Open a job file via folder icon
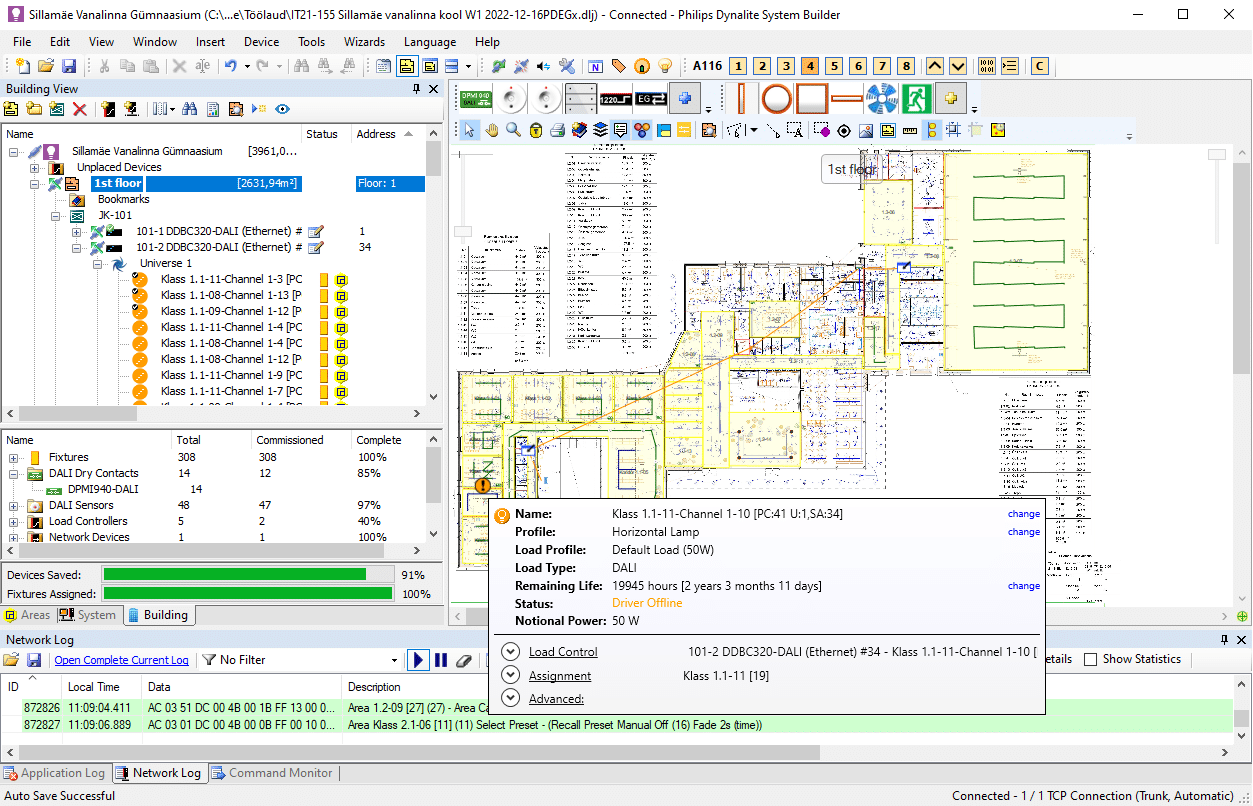1253x806 pixels. point(46,66)
